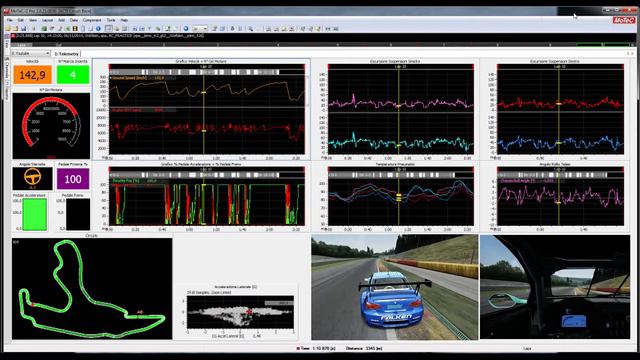The height and width of the screenshot is (360, 640).
Task: Click the blue floppy-disk save icon
Action: pyautogui.click(x=24, y=29)
